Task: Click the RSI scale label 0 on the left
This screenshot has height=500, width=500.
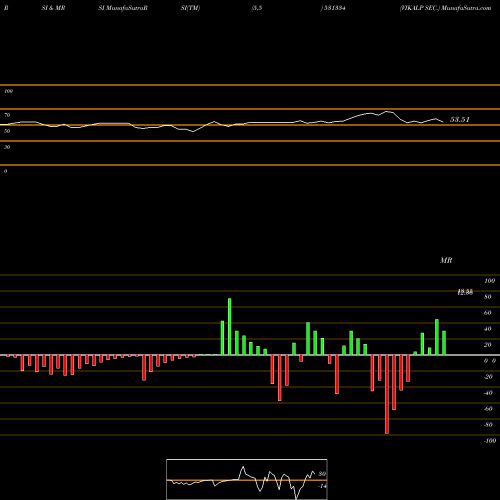Action: click(5, 171)
